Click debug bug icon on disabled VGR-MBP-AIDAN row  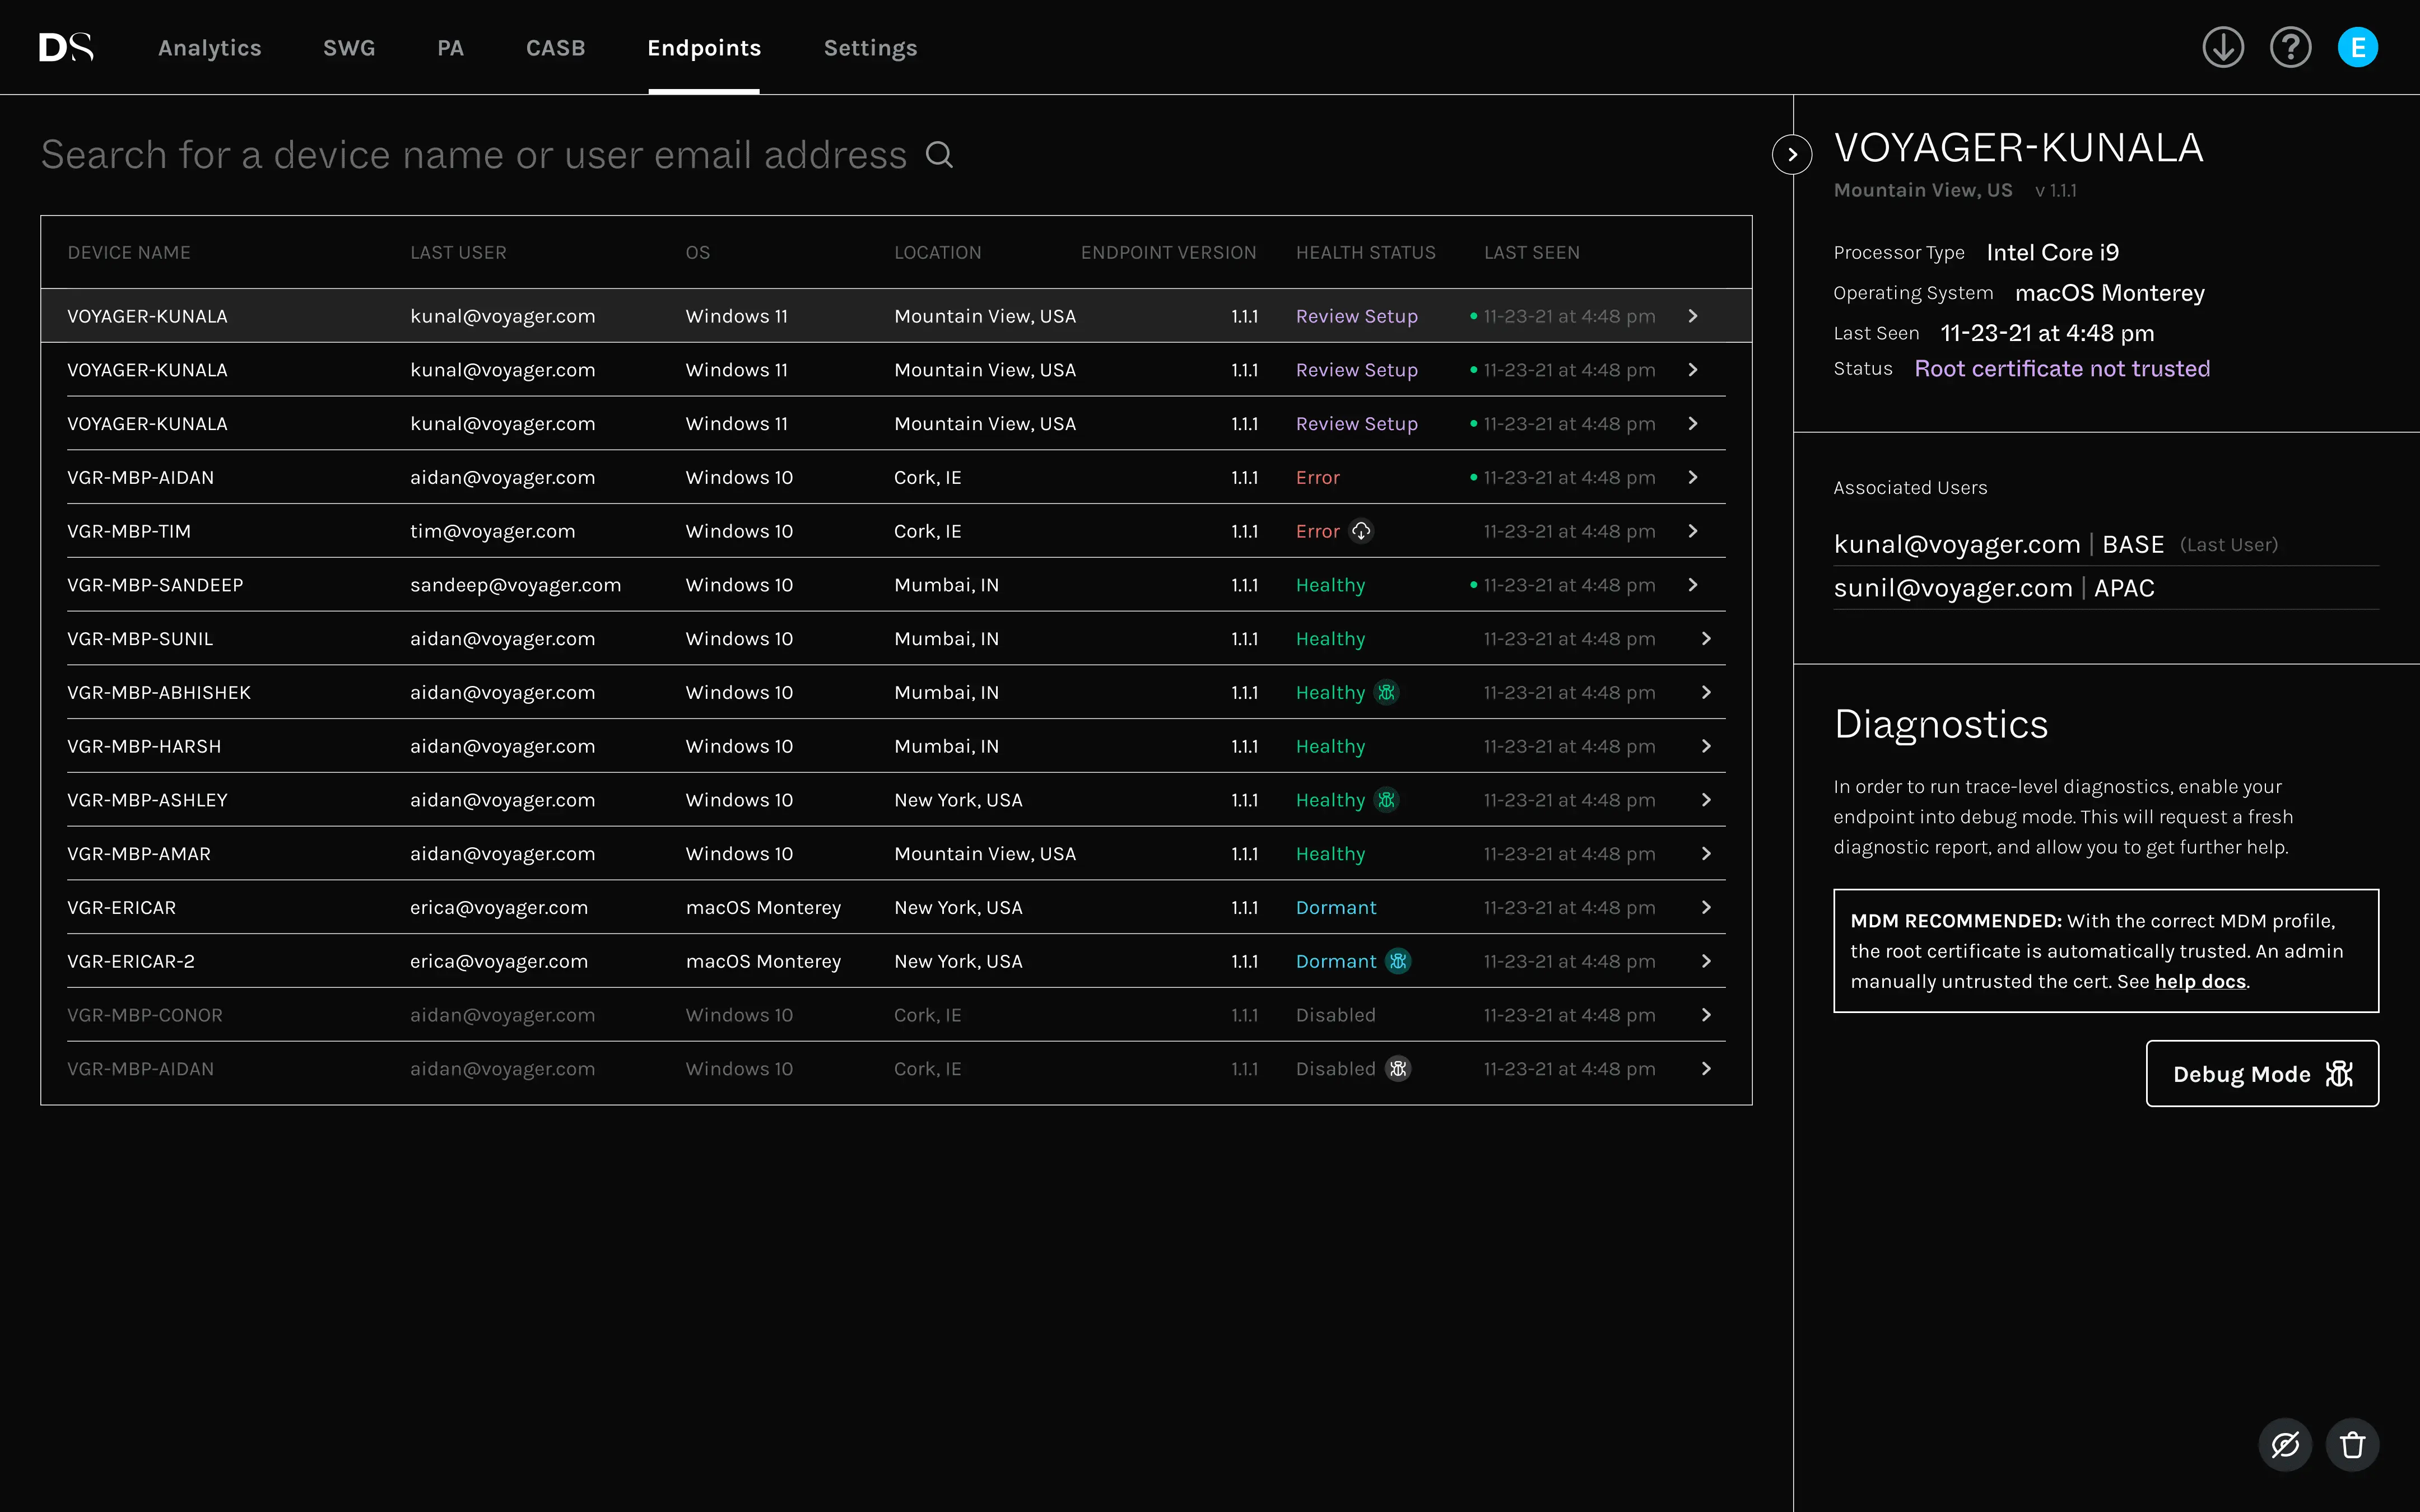(1398, 1069)
